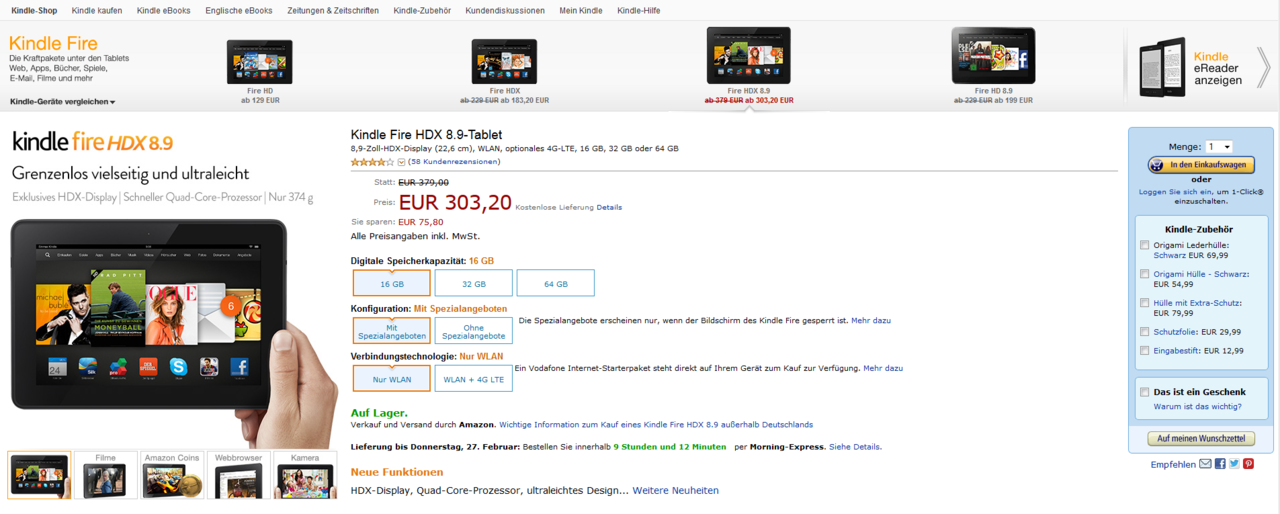Select Fire HDX tablet image

pos(504,62)
